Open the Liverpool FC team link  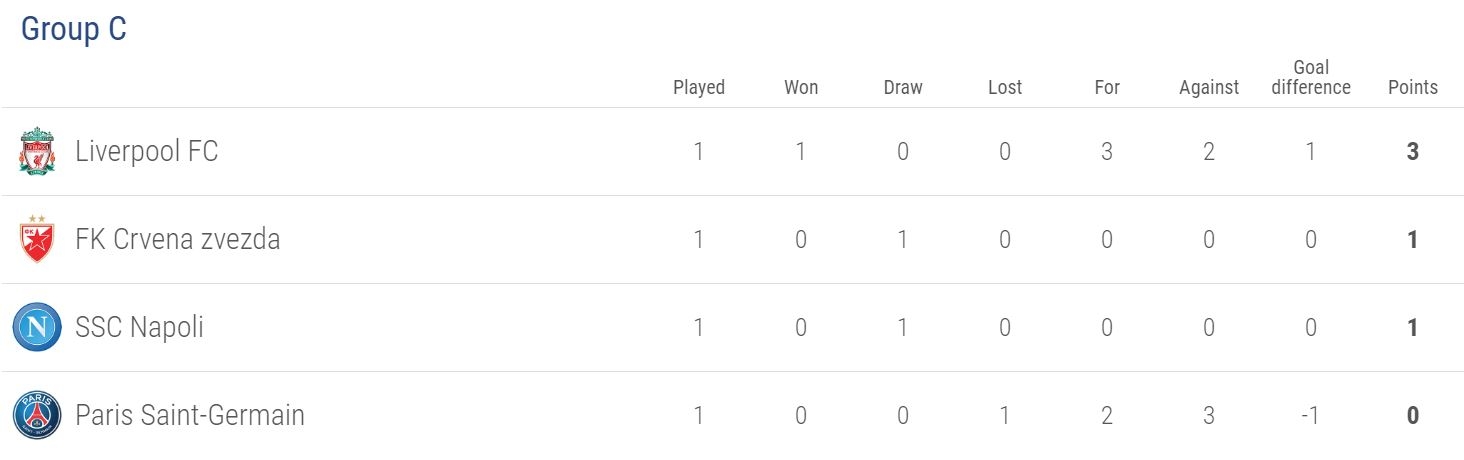(146, 152)
